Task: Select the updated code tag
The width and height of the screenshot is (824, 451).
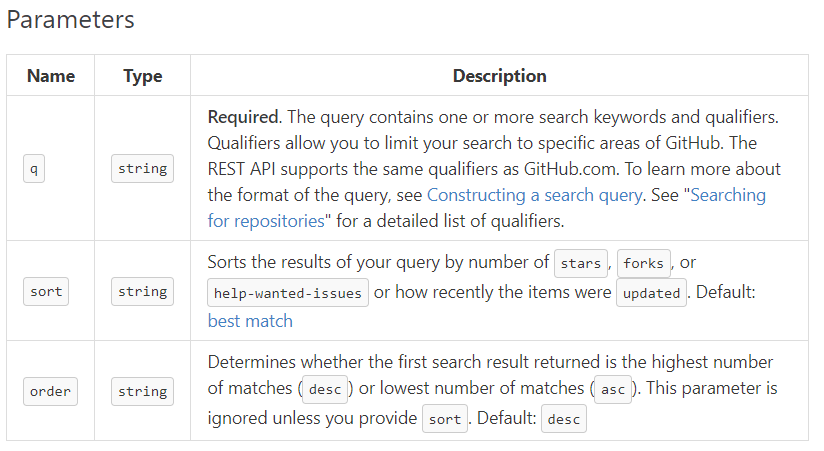Action: pos(652,293)
